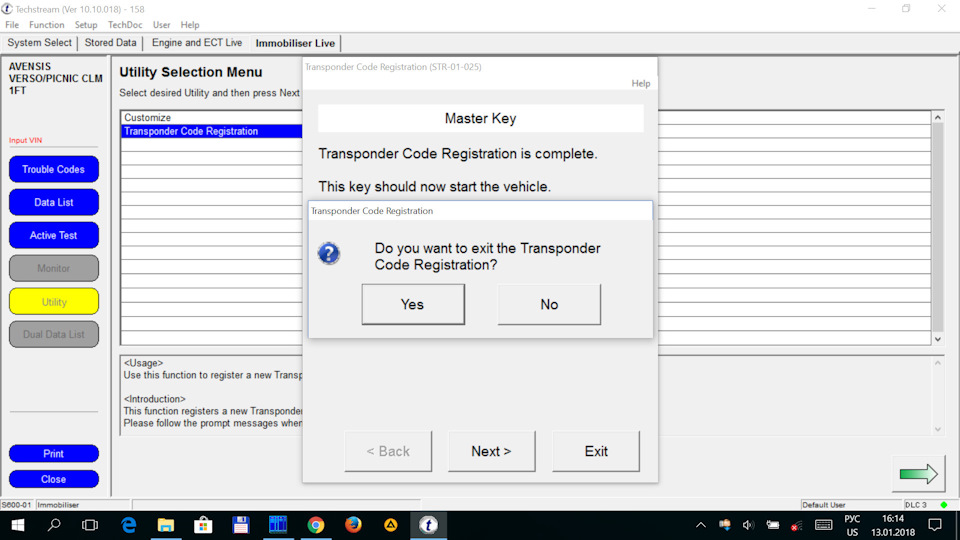This screenshot has height=540, width=960.
Task: Open the TechDoc menu
Action: (125, 25)
